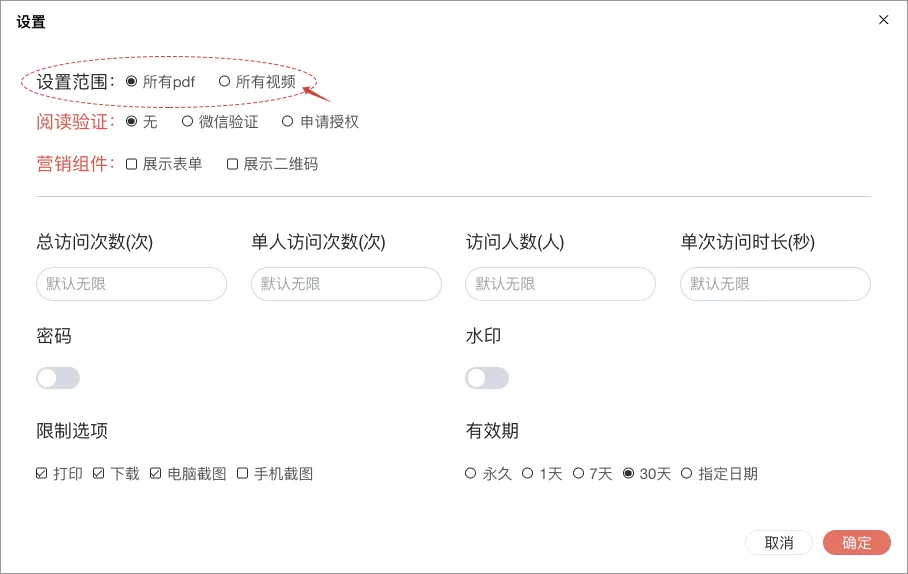Uncheck the 打印 restriction checkbox
Image resolution: width=908 pixels, height=574 pixels.
click(42, 474)
